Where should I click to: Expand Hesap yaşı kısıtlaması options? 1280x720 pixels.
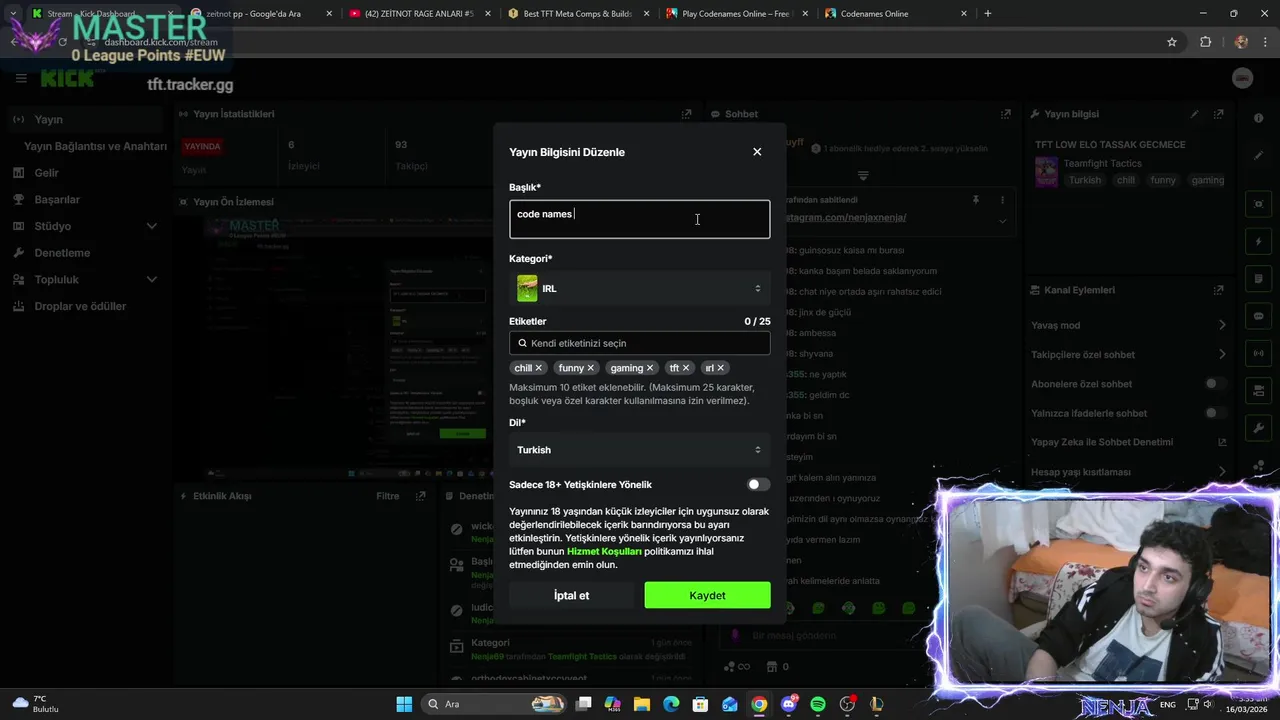coord(1222,471)
